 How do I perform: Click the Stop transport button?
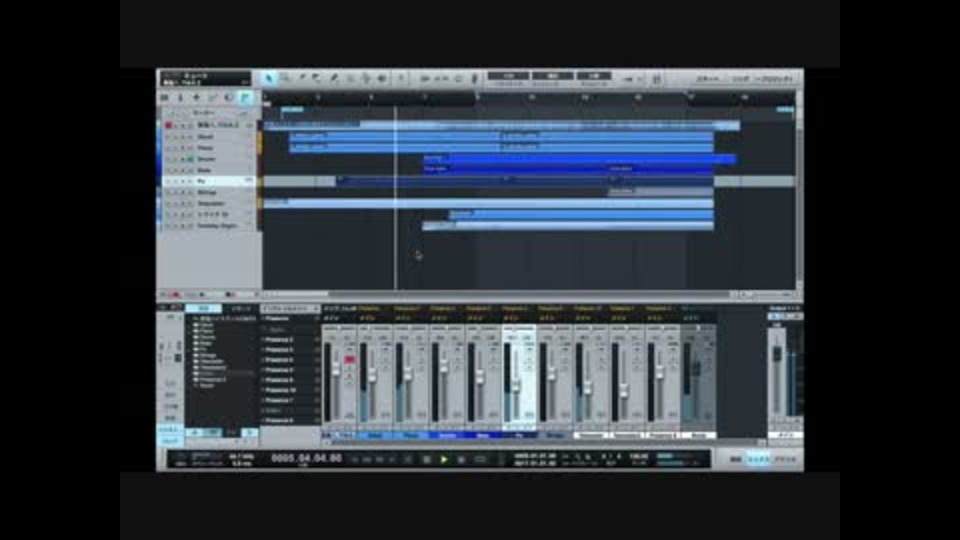coord(427,459)
